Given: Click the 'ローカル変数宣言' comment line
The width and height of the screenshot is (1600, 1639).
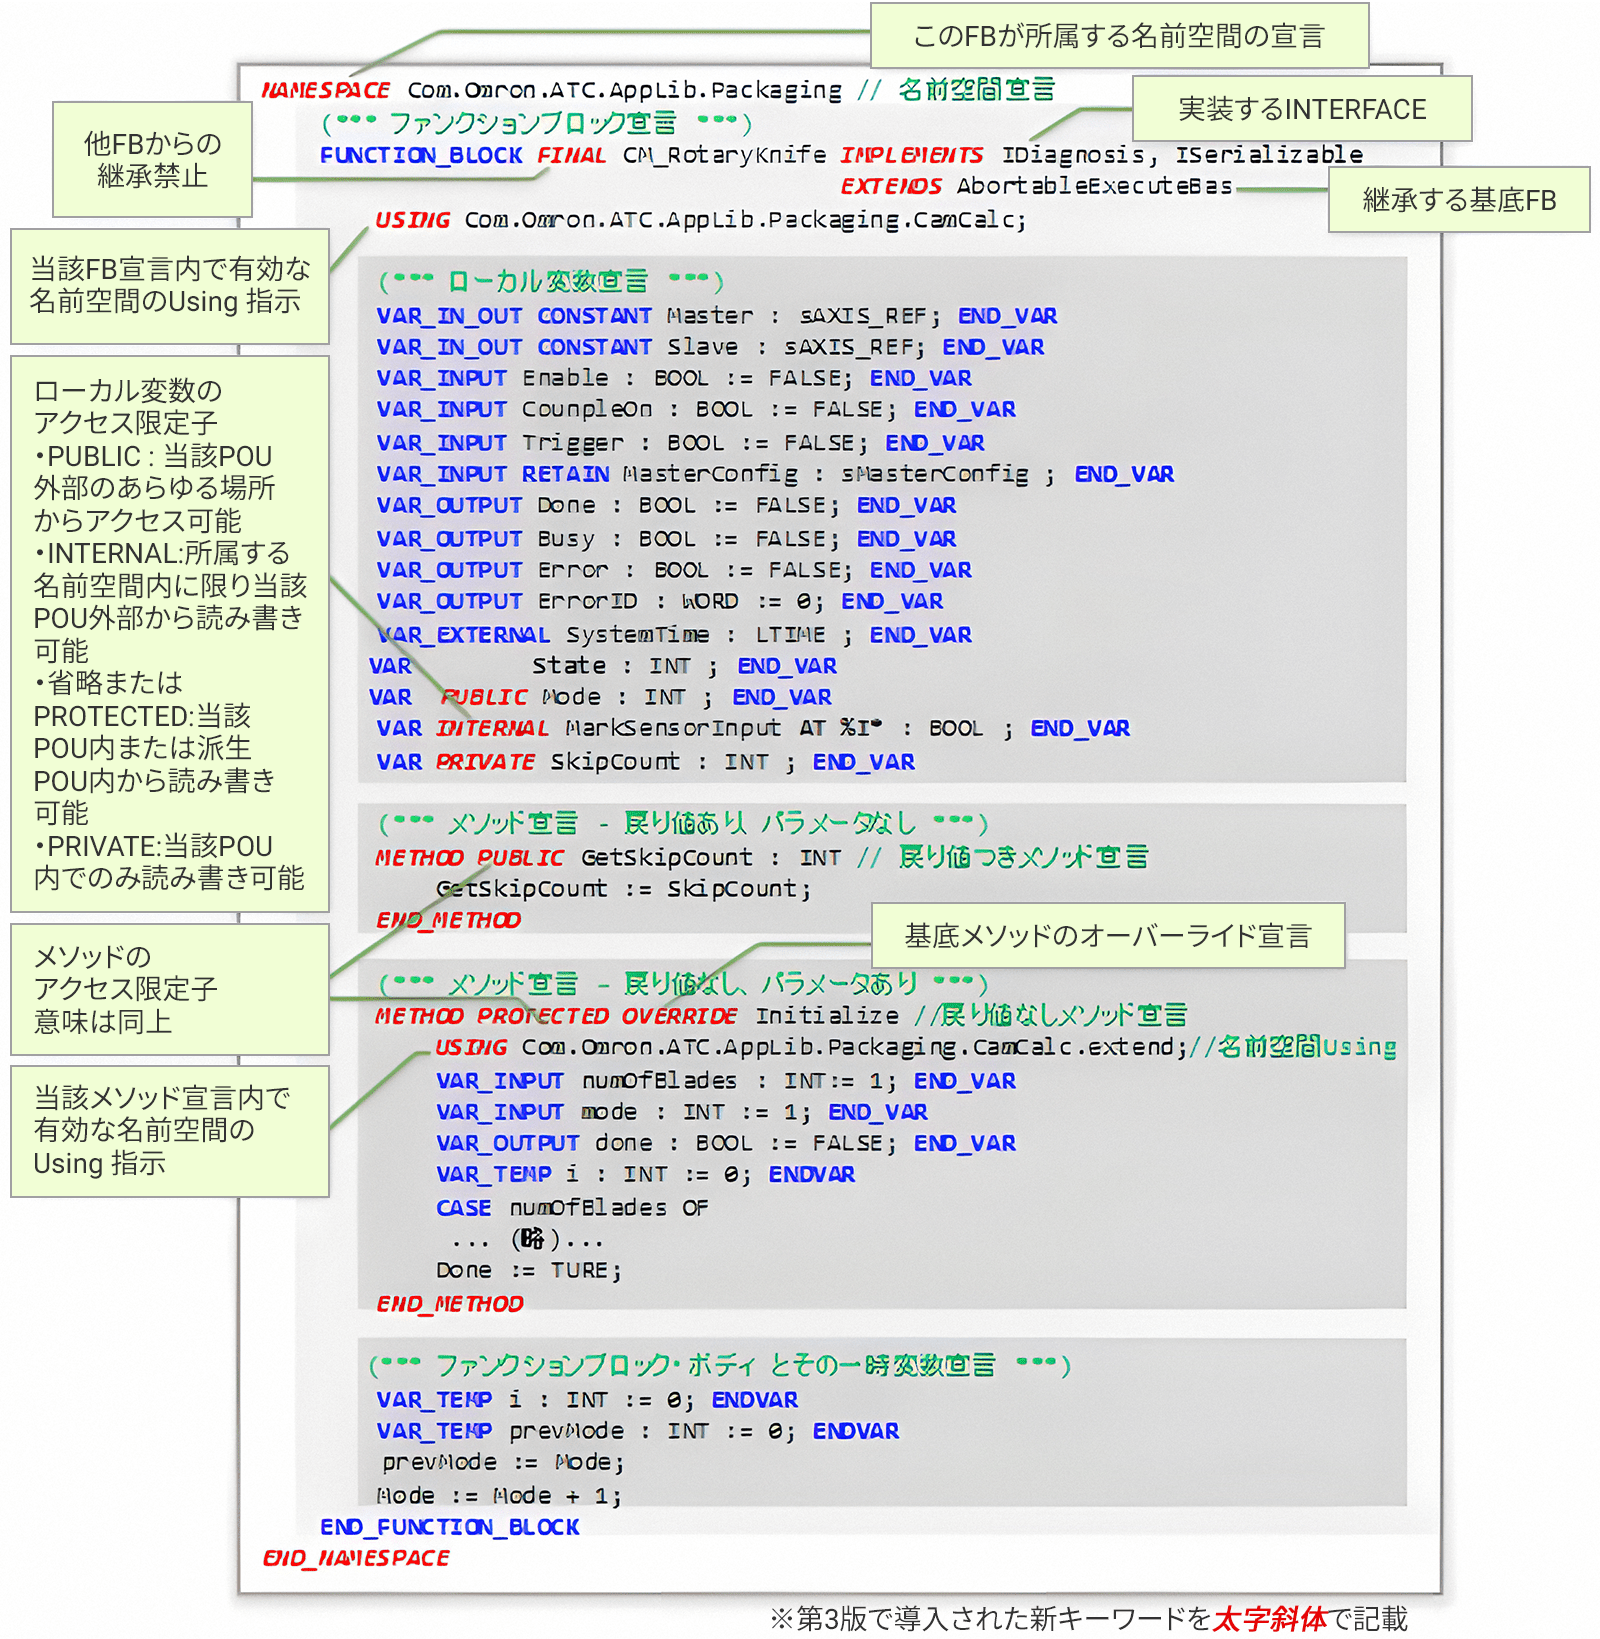Looking at the screenshot, I should pyautogui.click(x=551, y=281).
